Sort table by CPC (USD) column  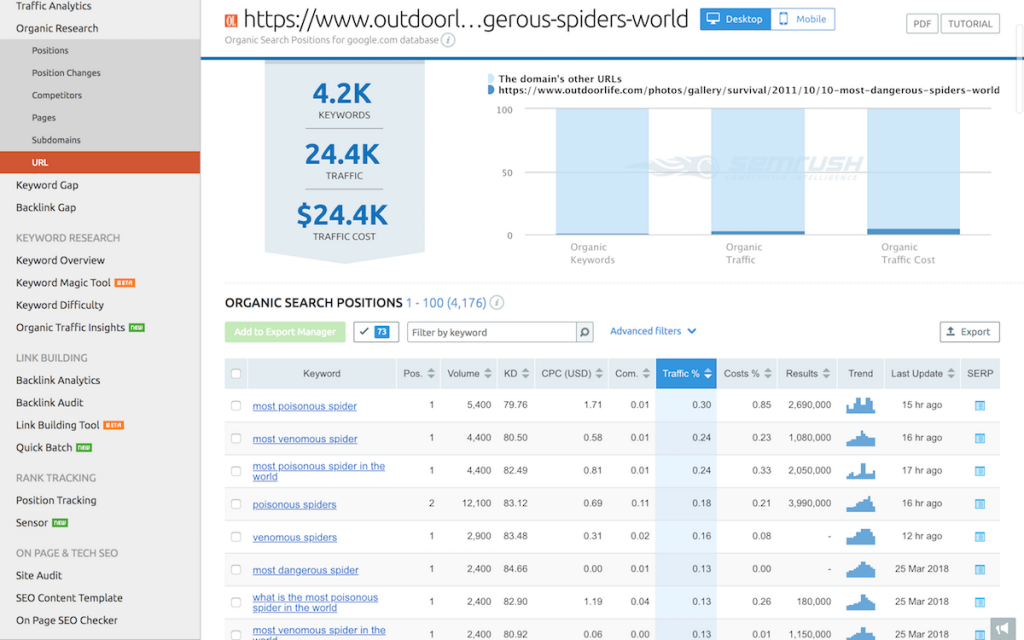(x=571, y=374)
